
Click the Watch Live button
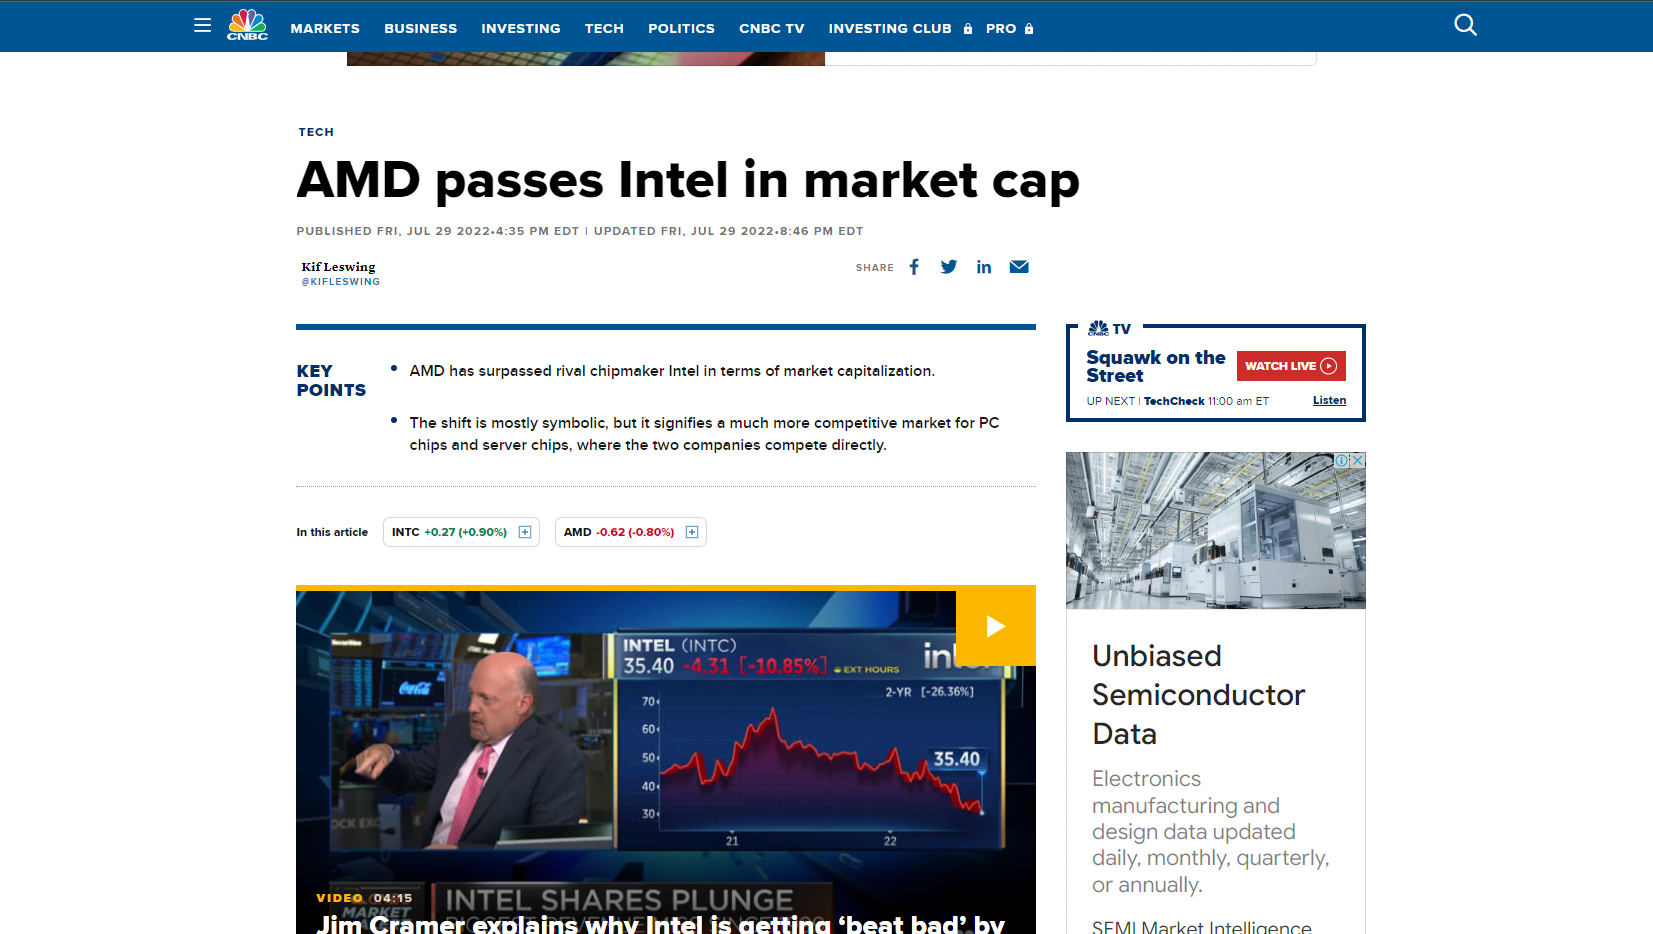pos(1291,366)
